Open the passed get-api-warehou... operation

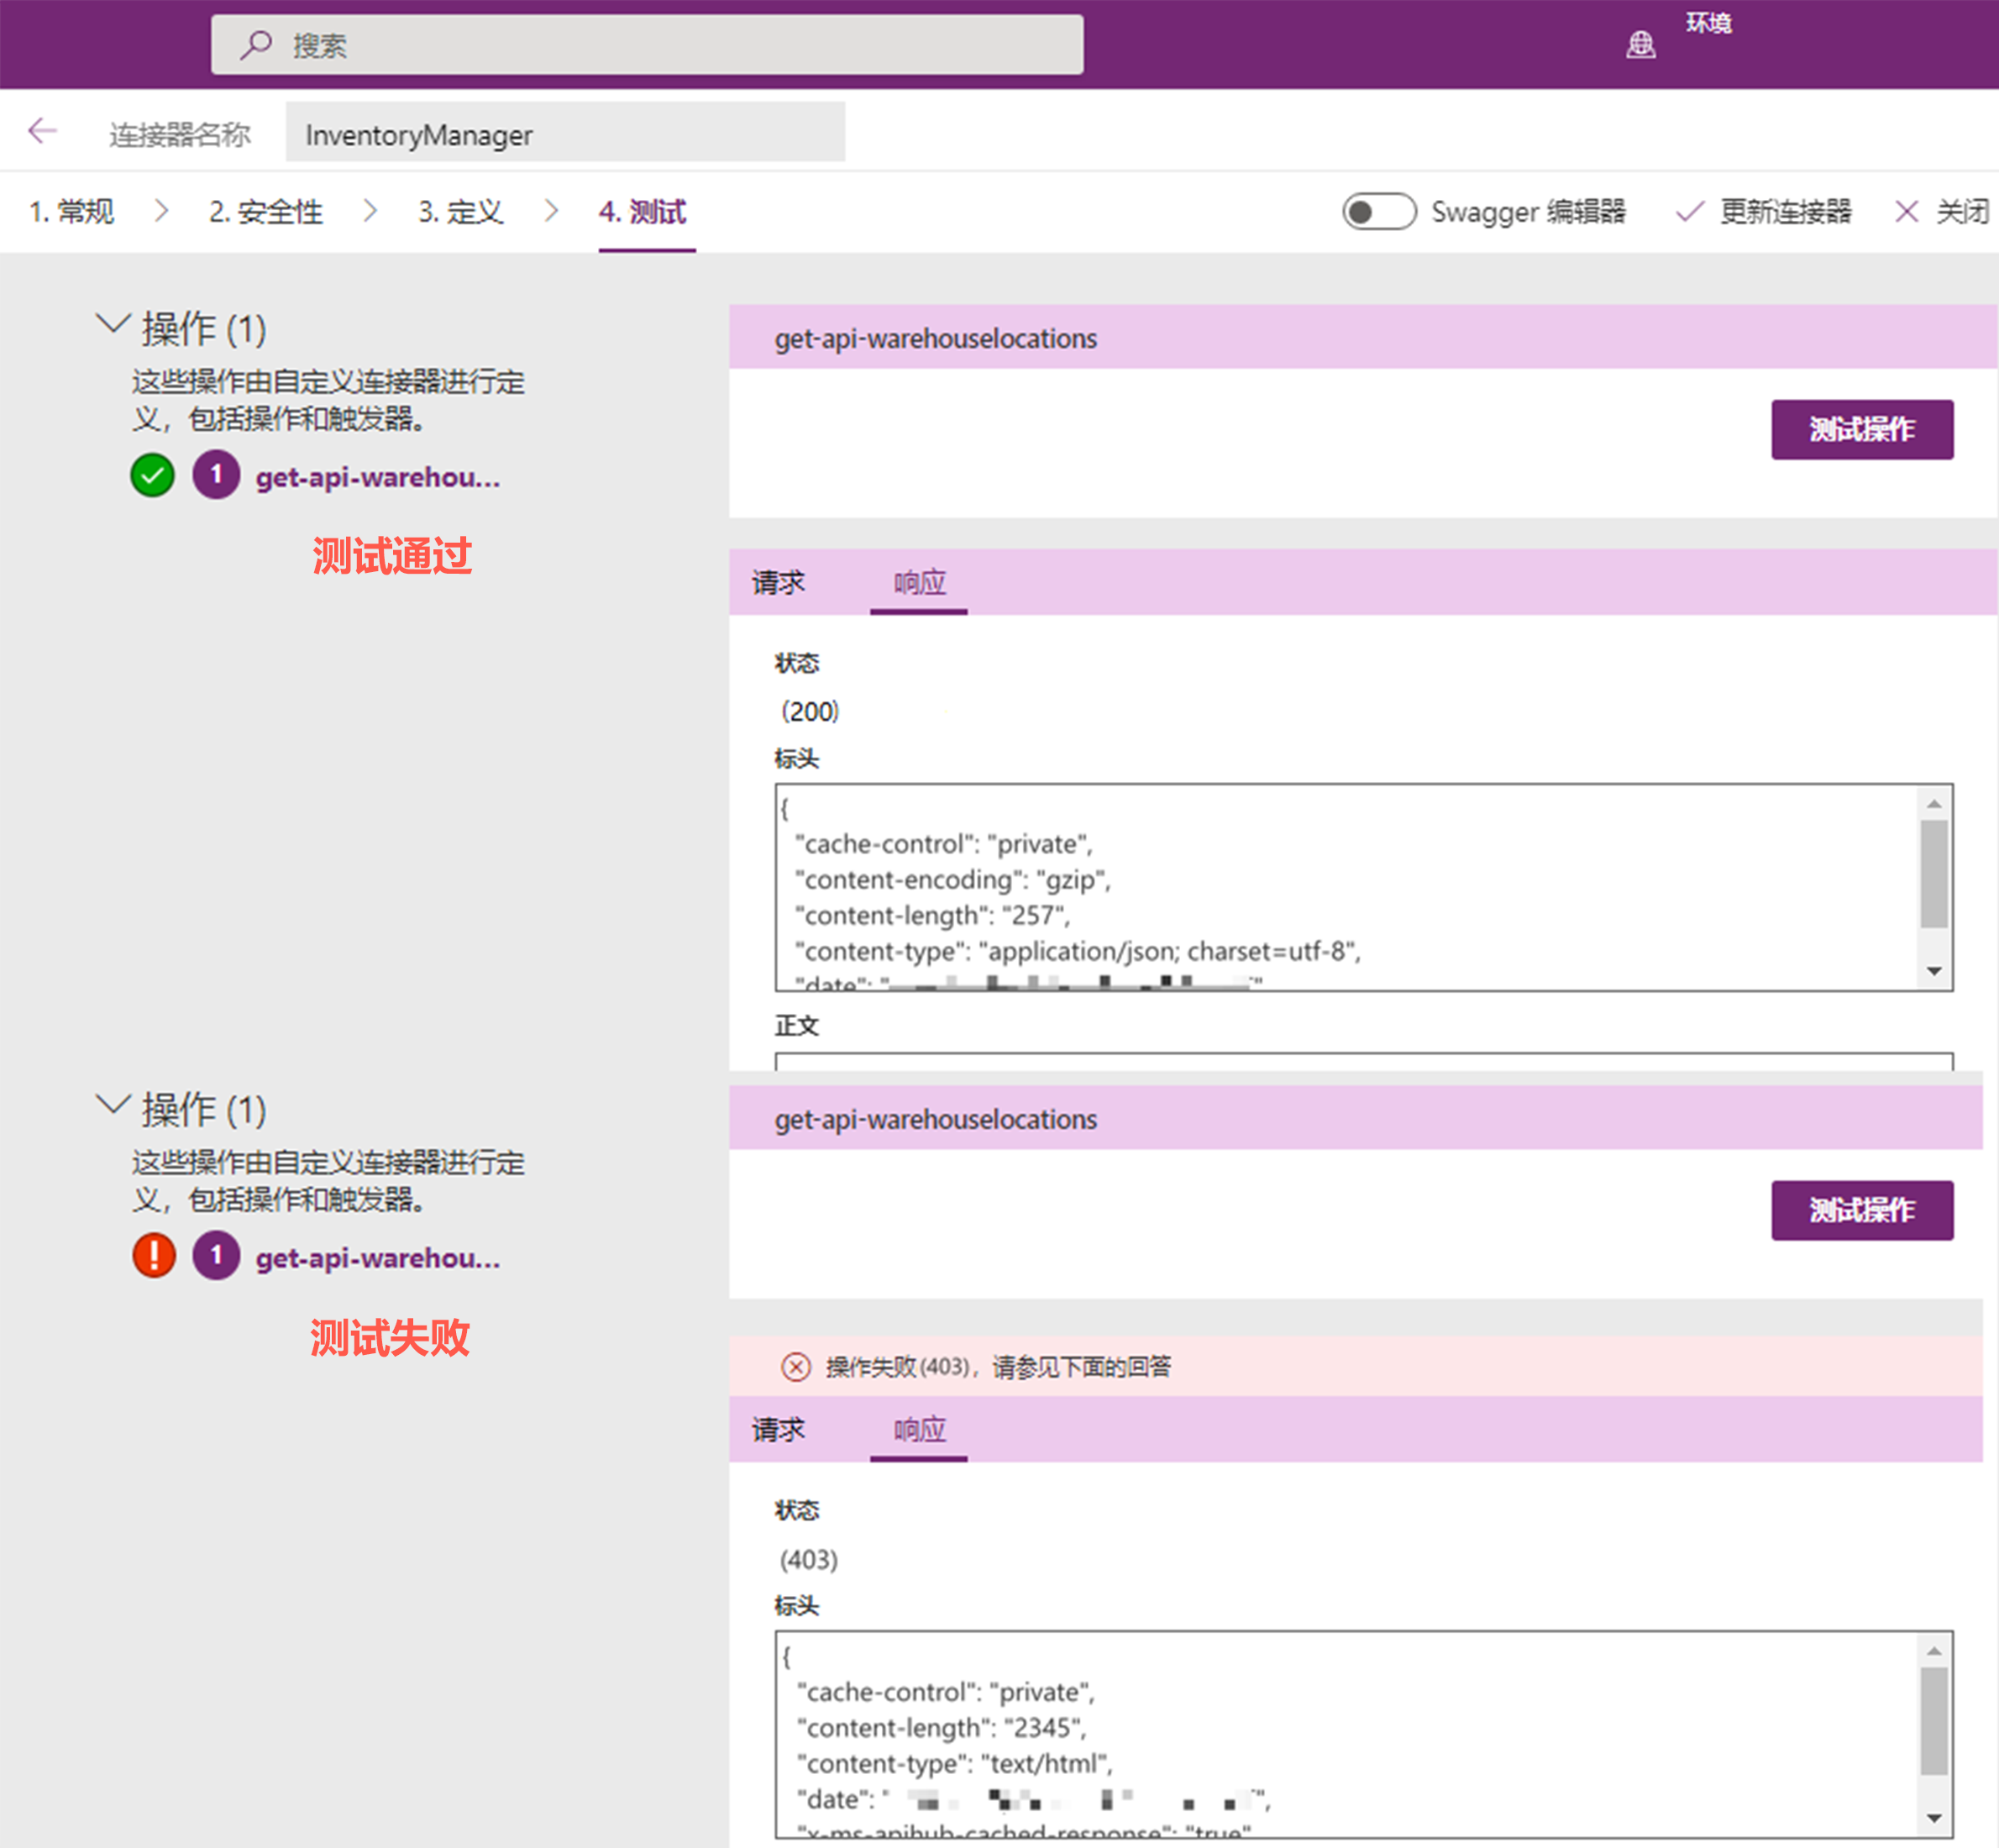pos(378,478)
